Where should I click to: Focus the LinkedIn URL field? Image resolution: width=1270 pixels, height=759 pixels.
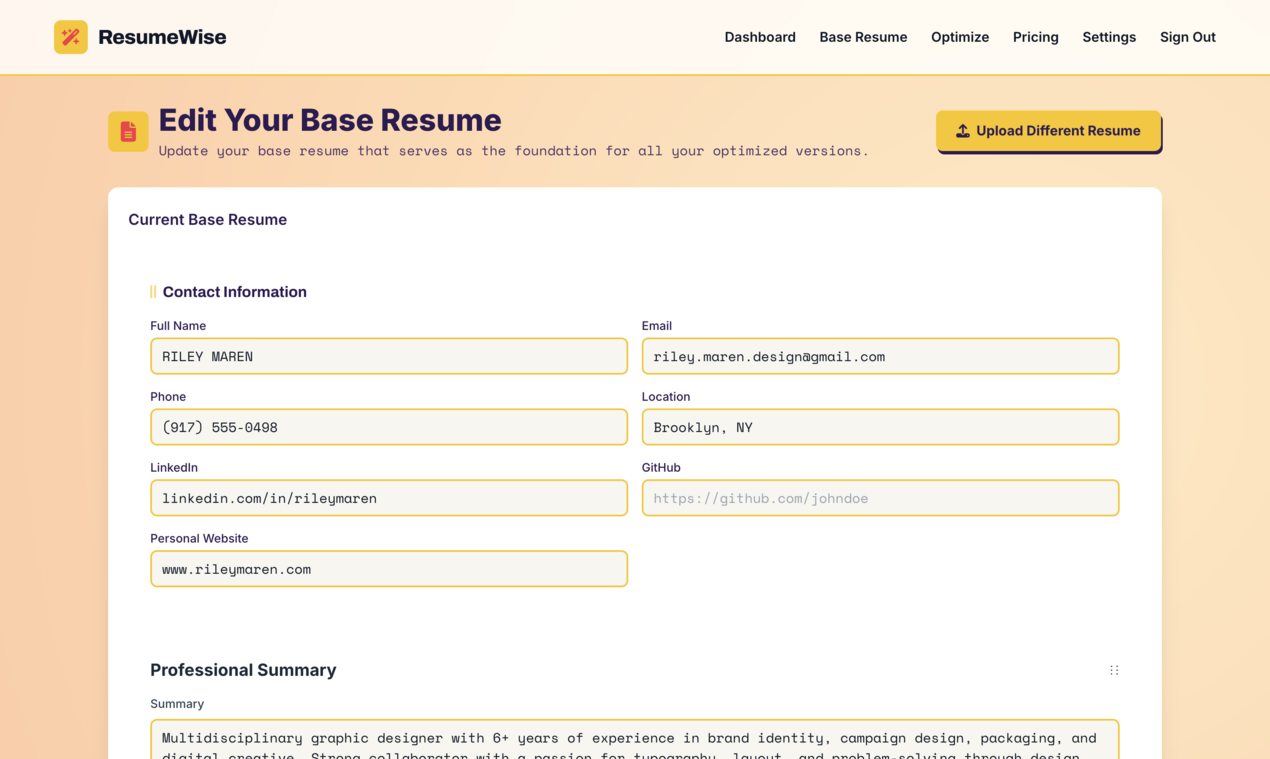[x=389, y=498]
